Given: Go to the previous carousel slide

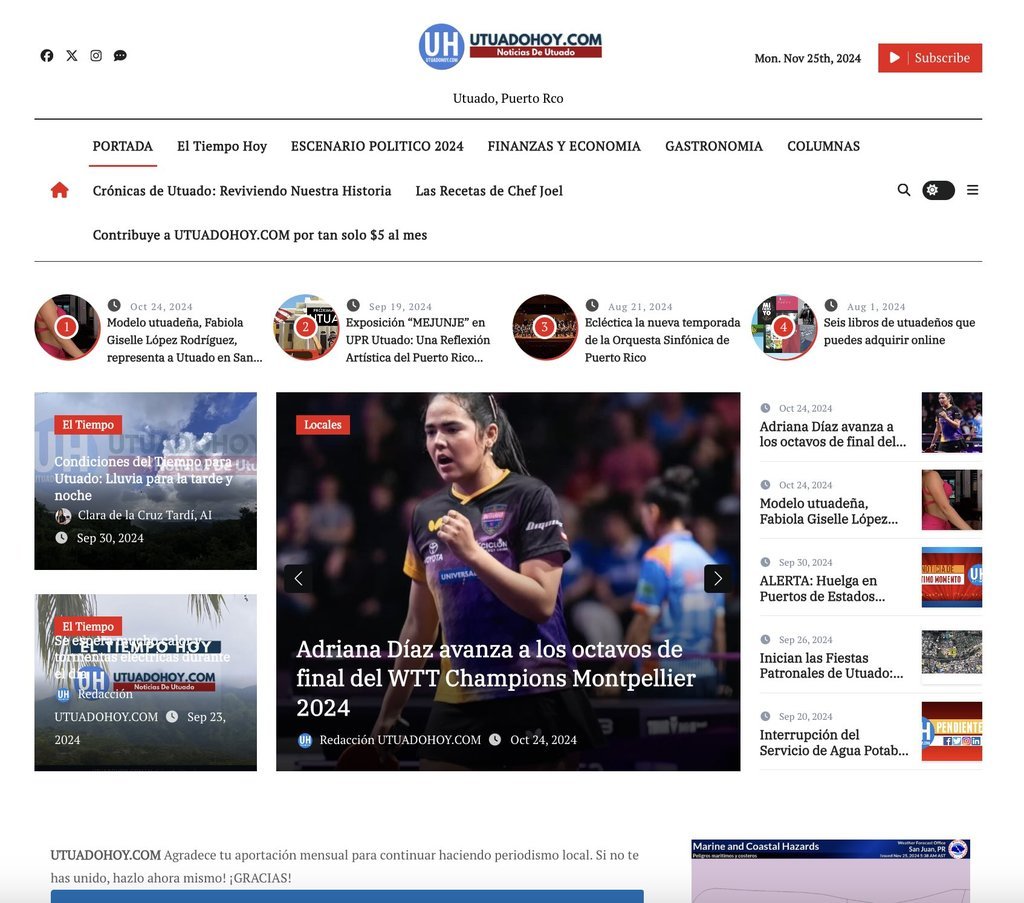Looking at the screenshot, I should click(x=297, y=579).
